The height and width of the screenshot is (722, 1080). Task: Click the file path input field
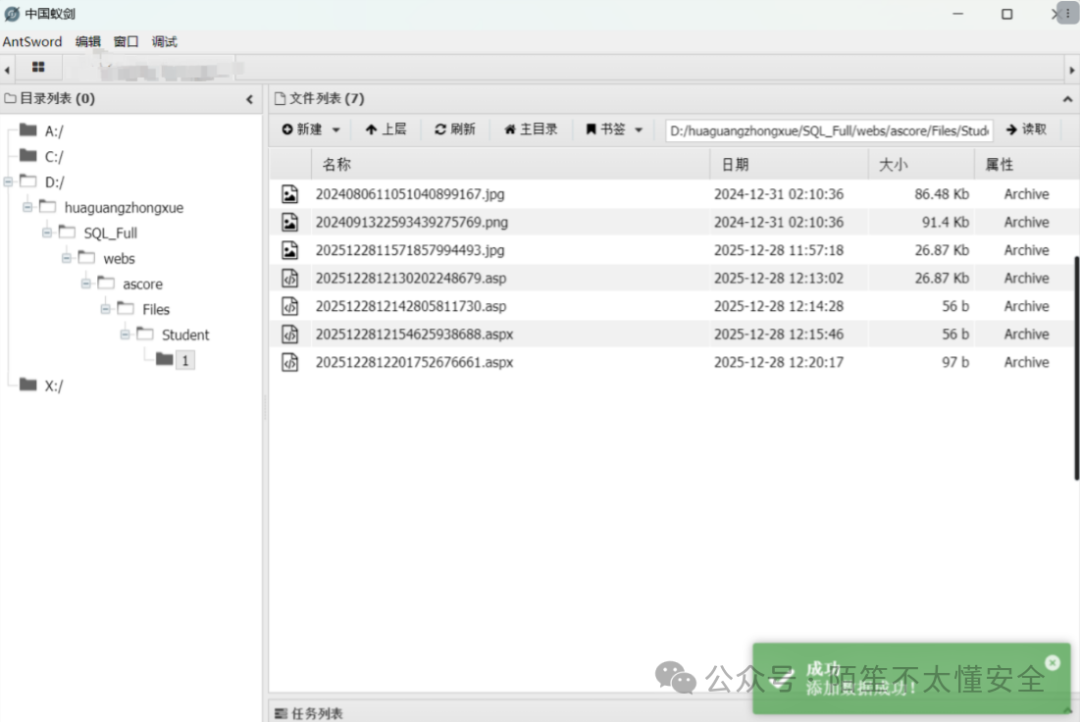[828, 129]
